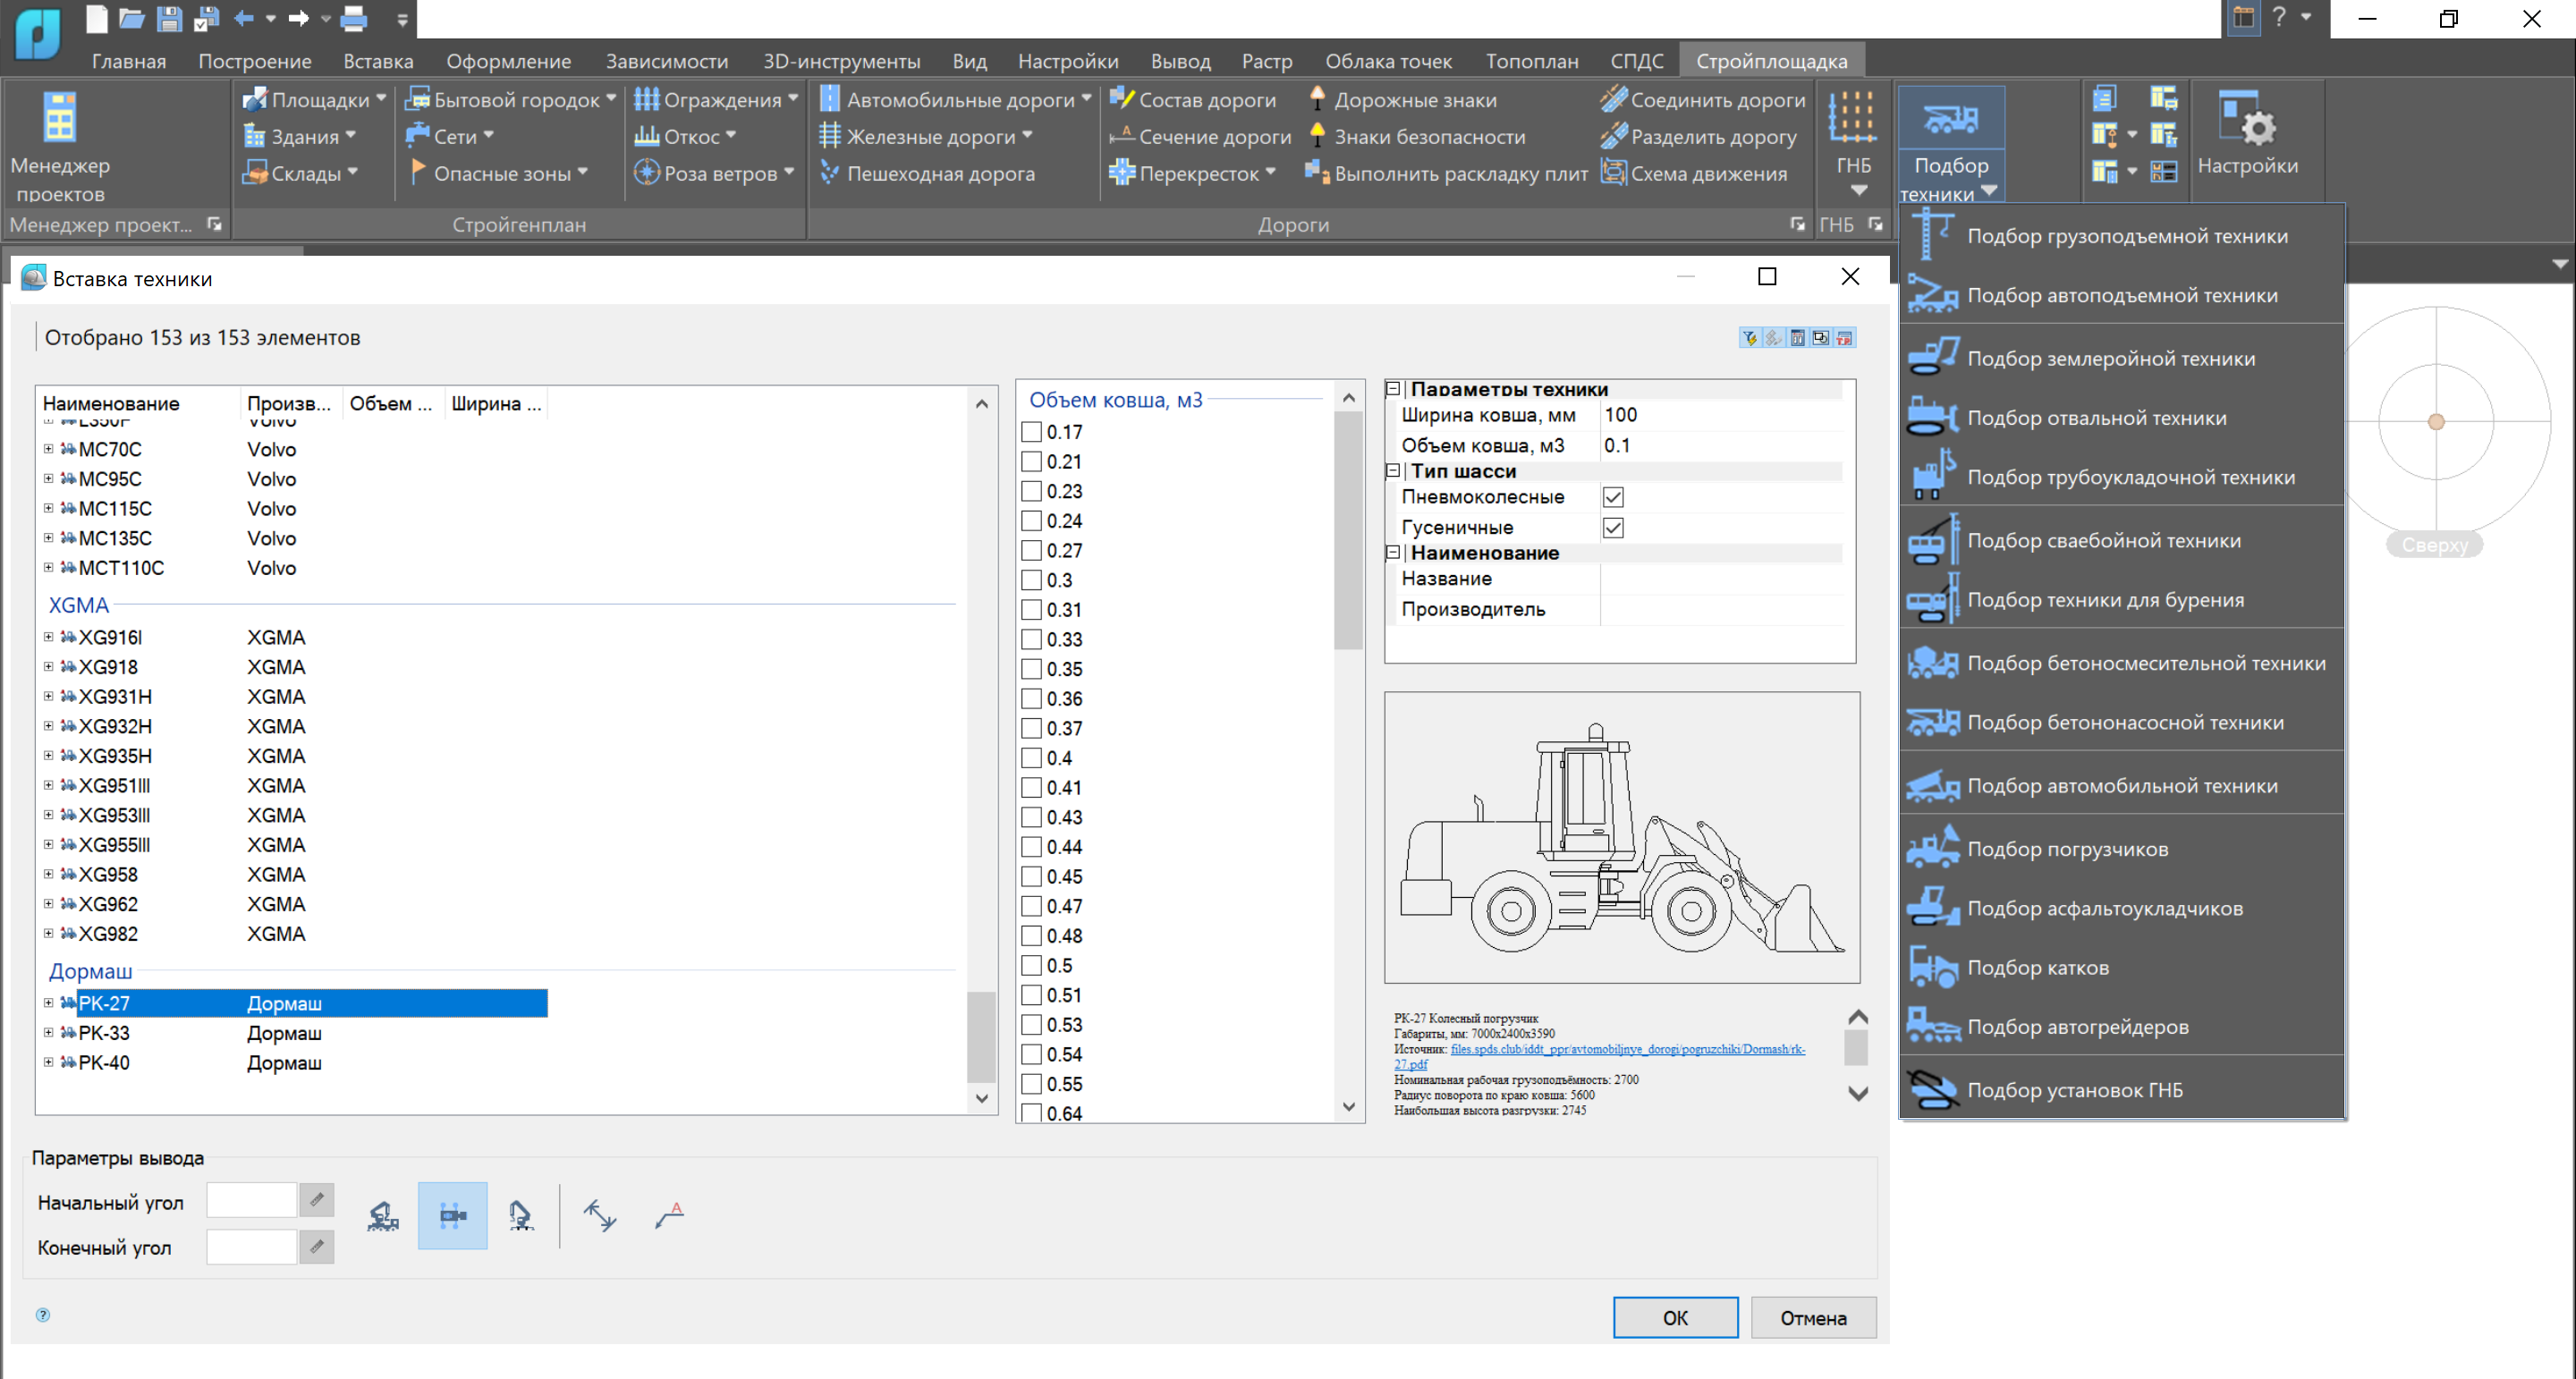Switch to the Топоплан ribbon tab
Image resolution: width=2576 pixels, height=1379 pixels.
(x=1532, y=61)
